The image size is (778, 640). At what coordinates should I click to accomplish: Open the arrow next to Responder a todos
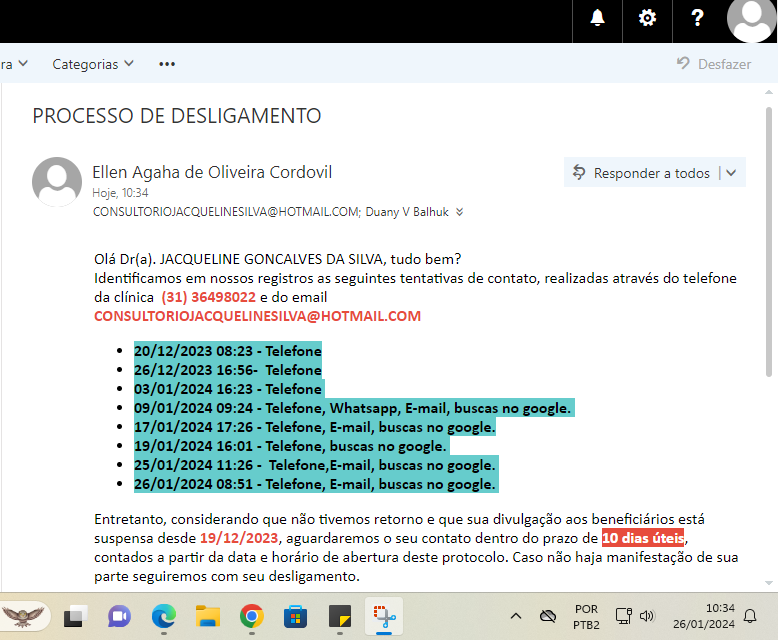731,173
